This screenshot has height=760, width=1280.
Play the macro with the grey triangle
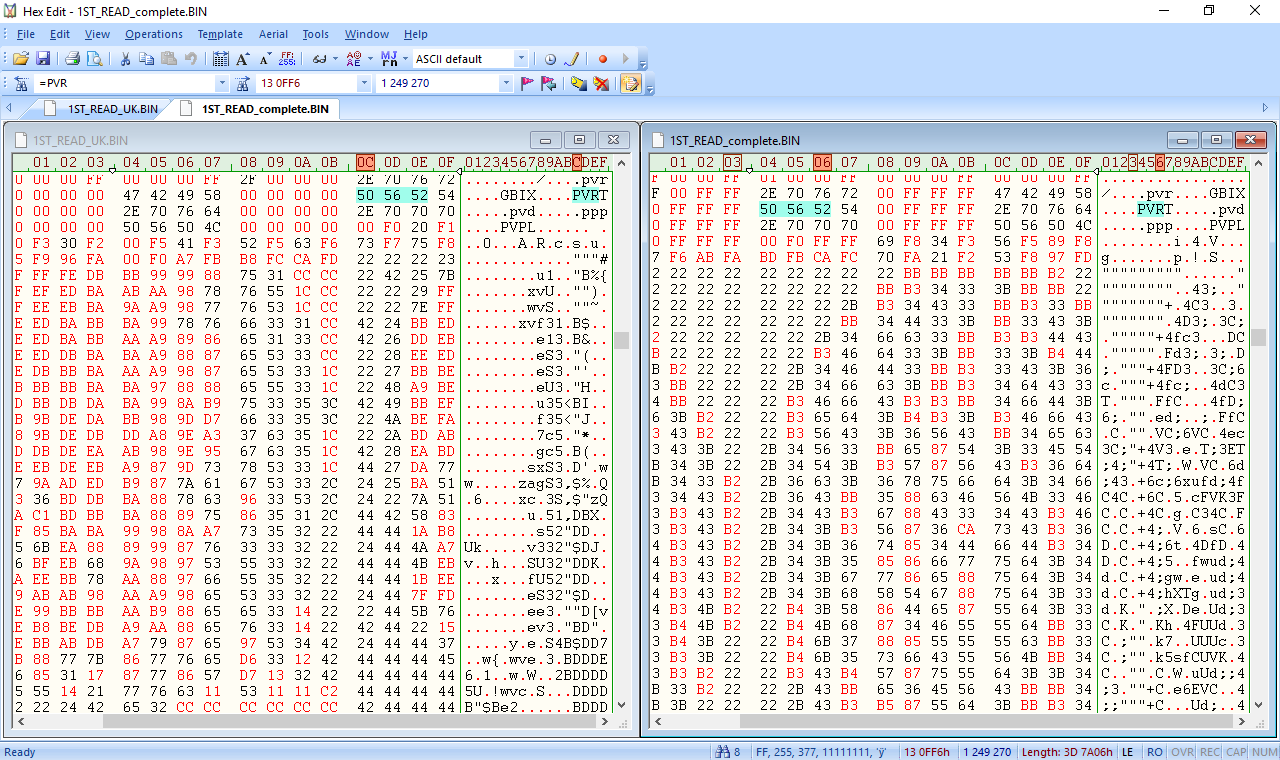[x=626, y=59]
